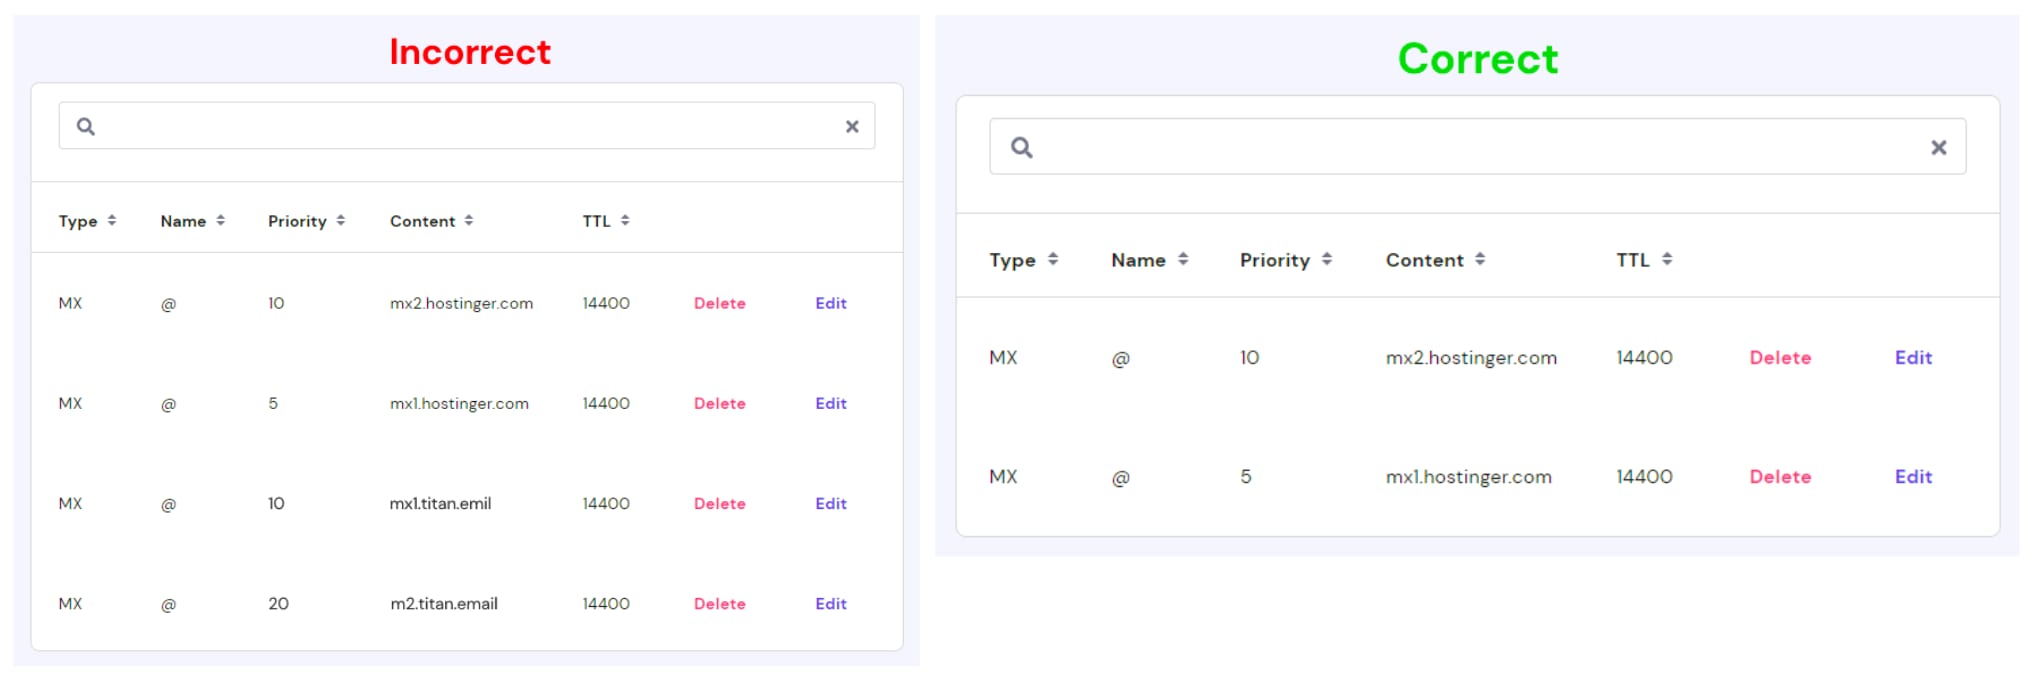The image size is (2030, 684).
Task: Click the Correct heading
Action: (x=1478, y=58)
